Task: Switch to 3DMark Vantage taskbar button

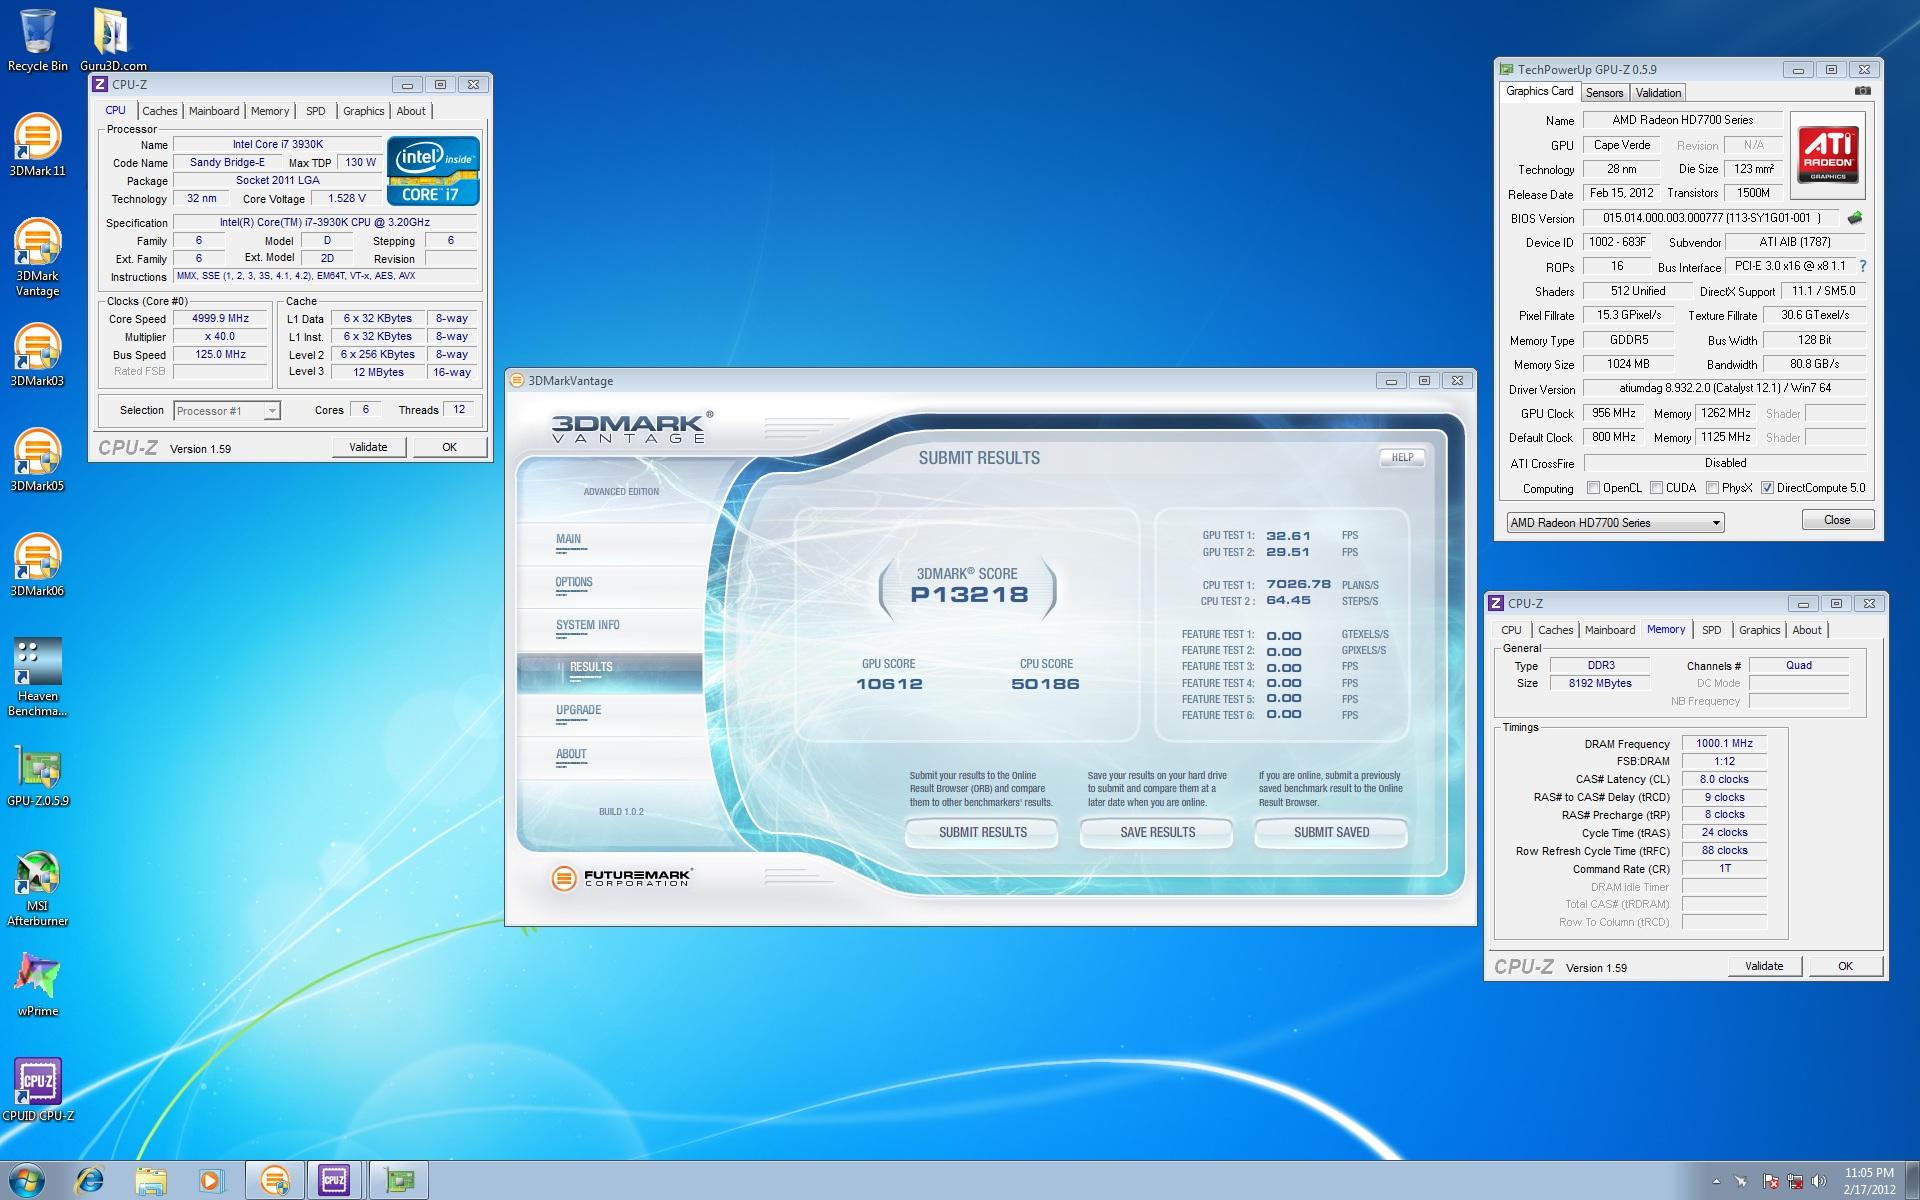Action: coord(275,1181)
